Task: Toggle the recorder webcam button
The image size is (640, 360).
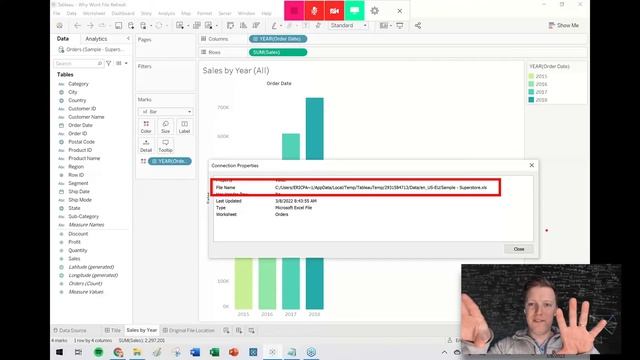Action: 334,11
